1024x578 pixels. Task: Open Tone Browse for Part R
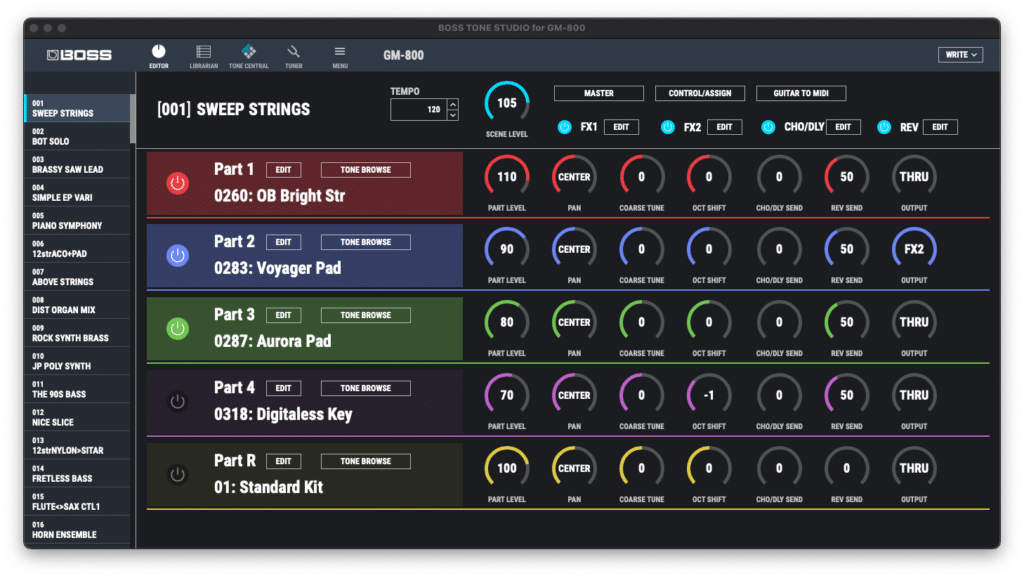pyautogui.click(x=366, y=462)
